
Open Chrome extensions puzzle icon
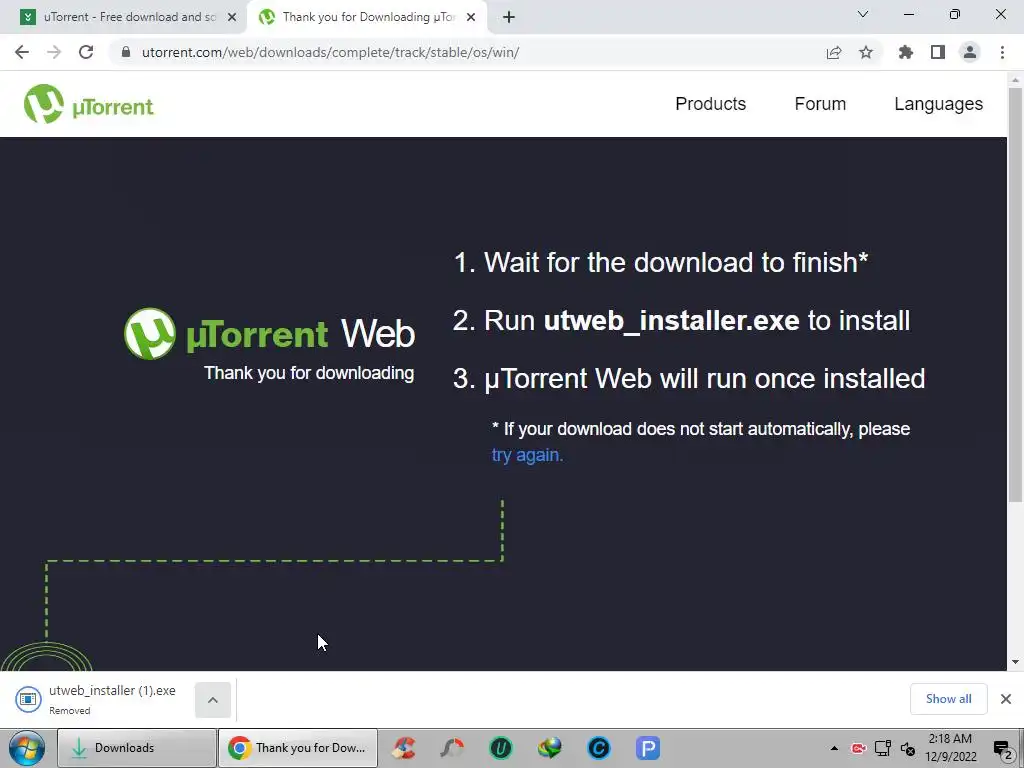pyautogui.click(x=906, y=52)
